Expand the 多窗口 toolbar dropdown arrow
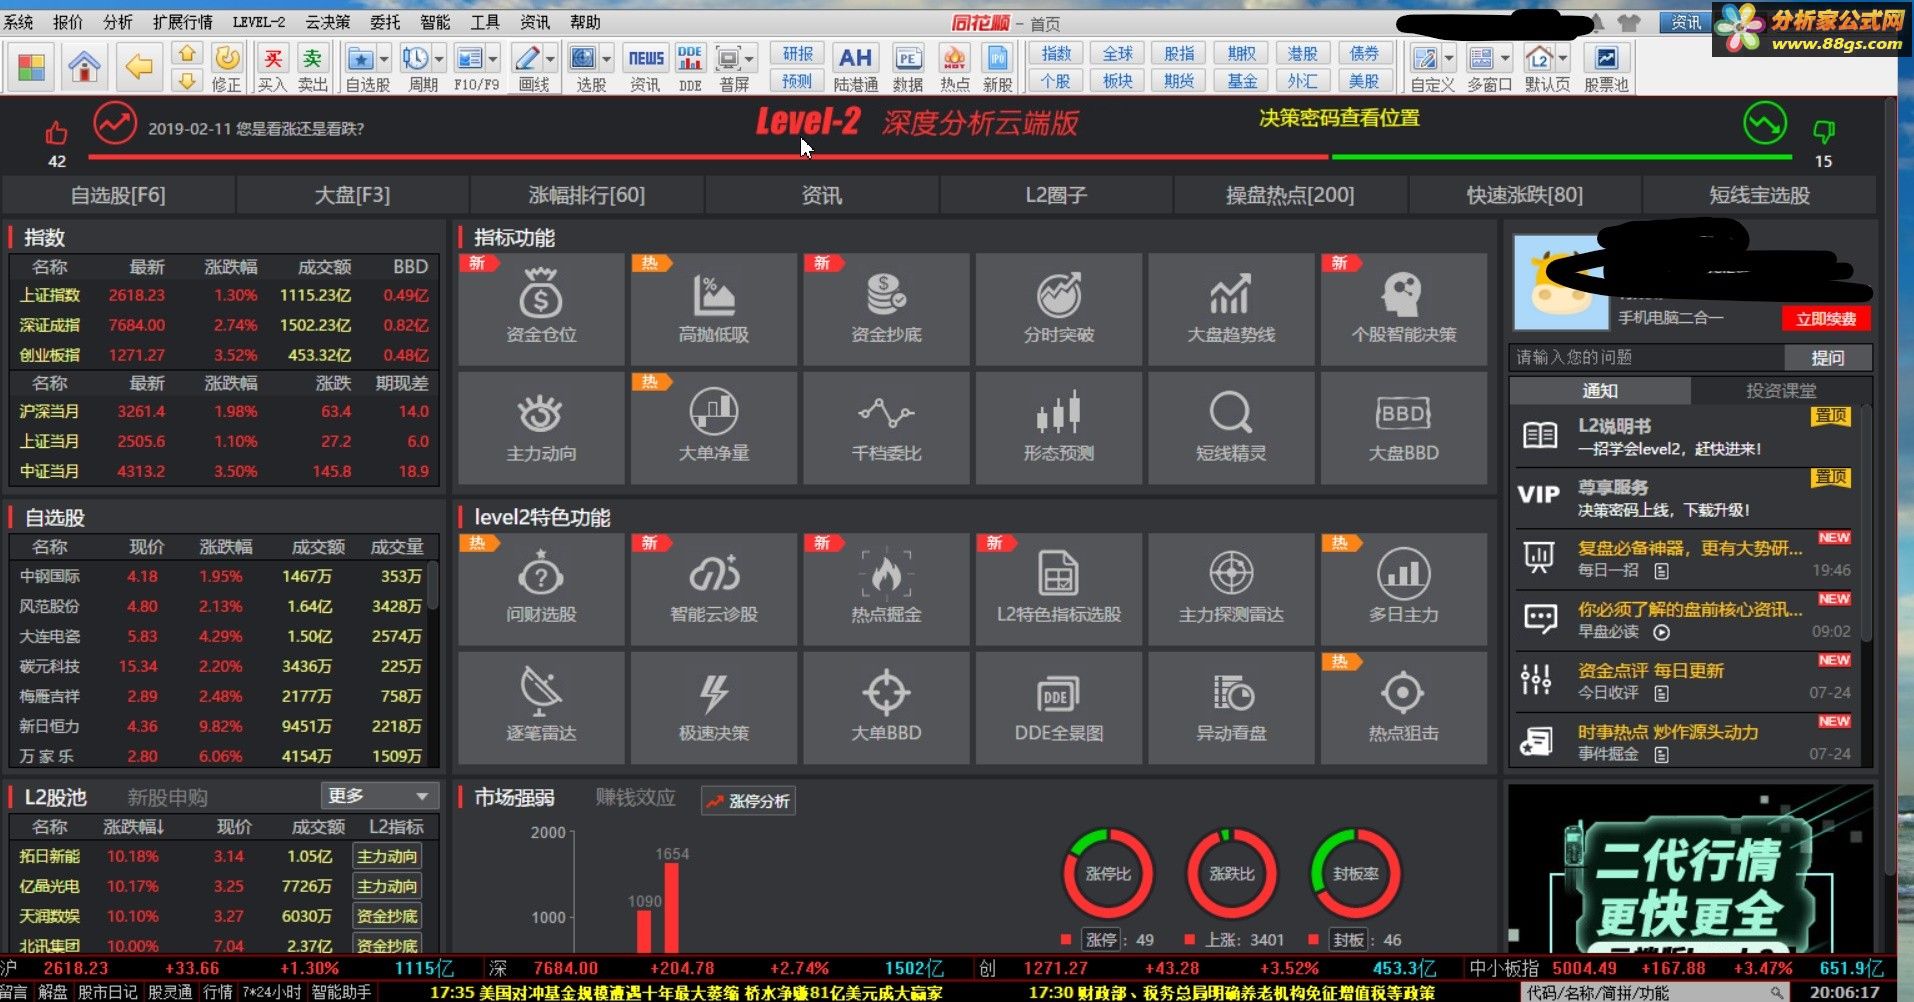Screen dimensions: 1914x1002 [1505, 59]
